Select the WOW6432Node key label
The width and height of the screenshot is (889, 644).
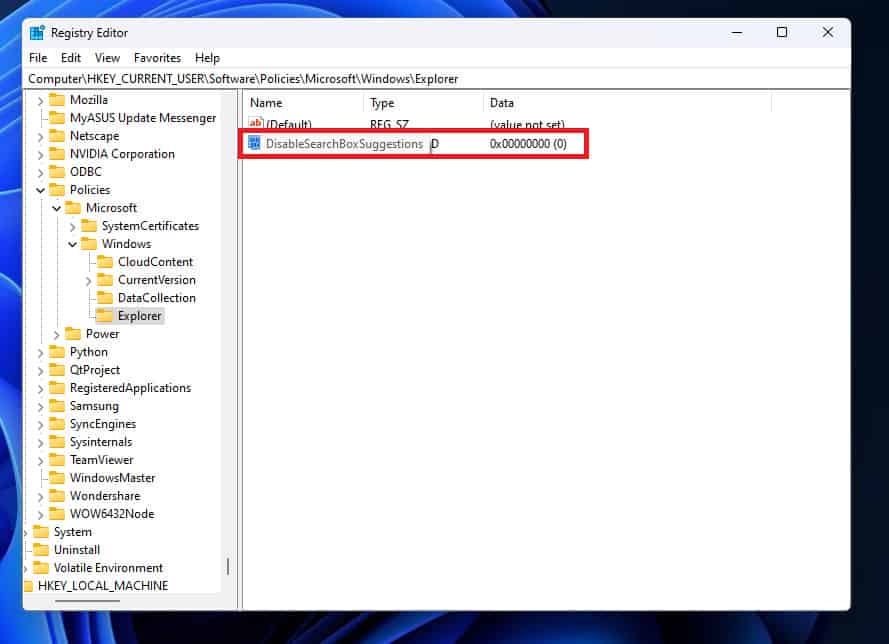click(112, 514)
